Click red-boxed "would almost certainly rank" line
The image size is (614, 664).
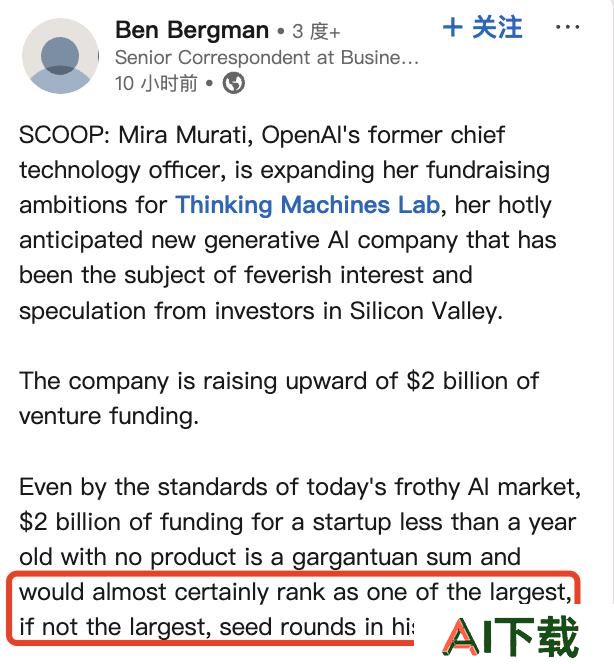click(295, 592)
